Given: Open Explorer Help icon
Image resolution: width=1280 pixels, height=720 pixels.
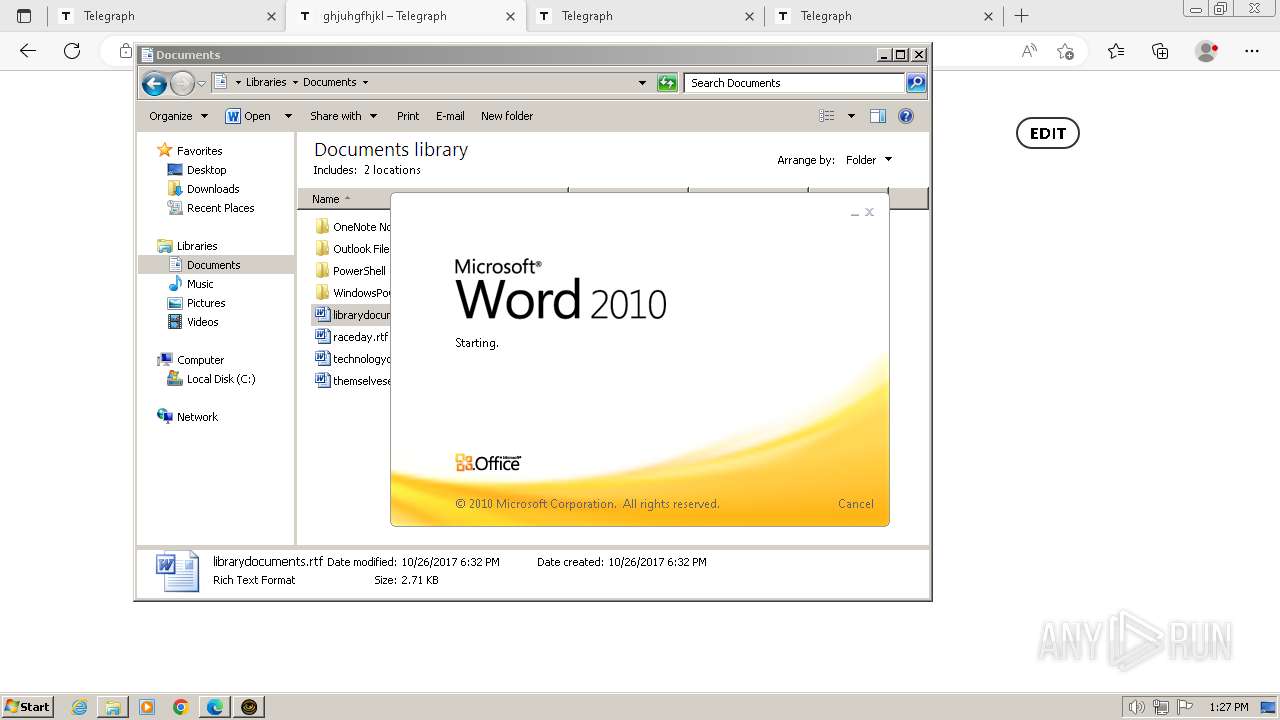Looking at the screenshot, I should click(x=906, y=116).
